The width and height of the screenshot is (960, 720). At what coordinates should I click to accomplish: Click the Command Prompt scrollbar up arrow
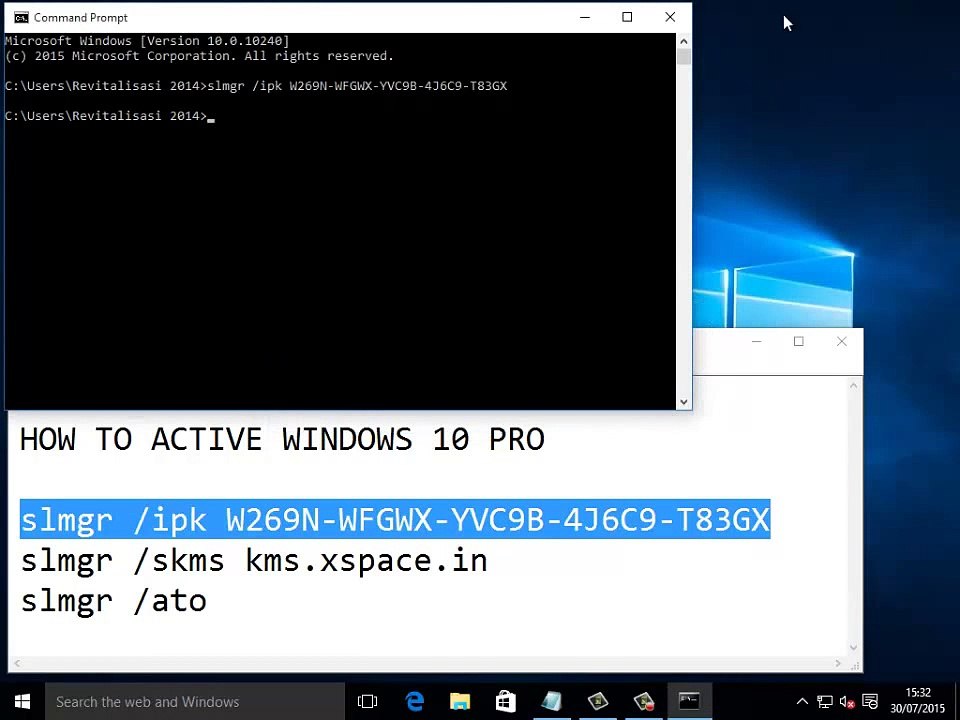pos(684,42)
